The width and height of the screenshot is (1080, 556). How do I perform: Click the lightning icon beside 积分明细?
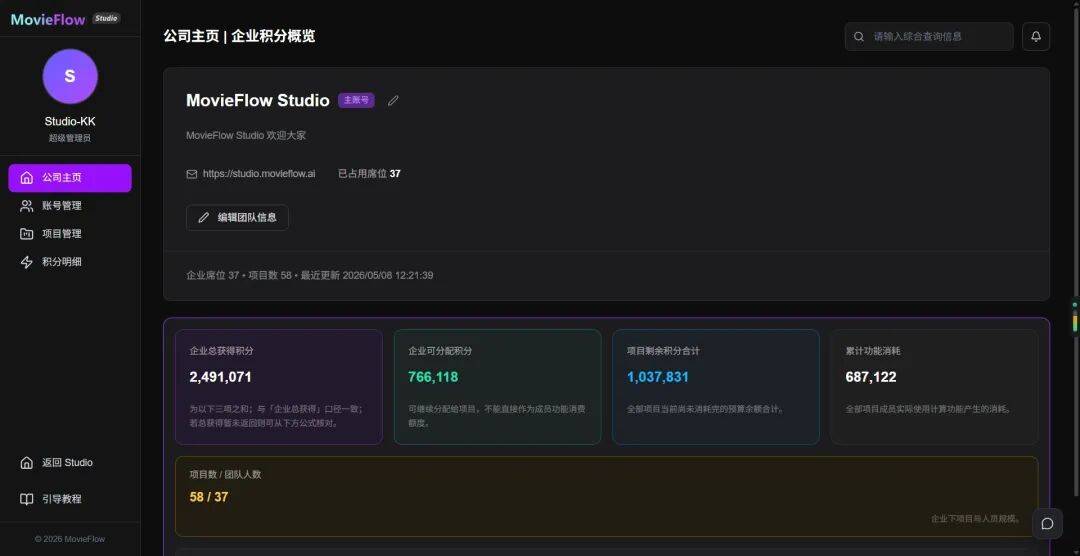[27, 262]
